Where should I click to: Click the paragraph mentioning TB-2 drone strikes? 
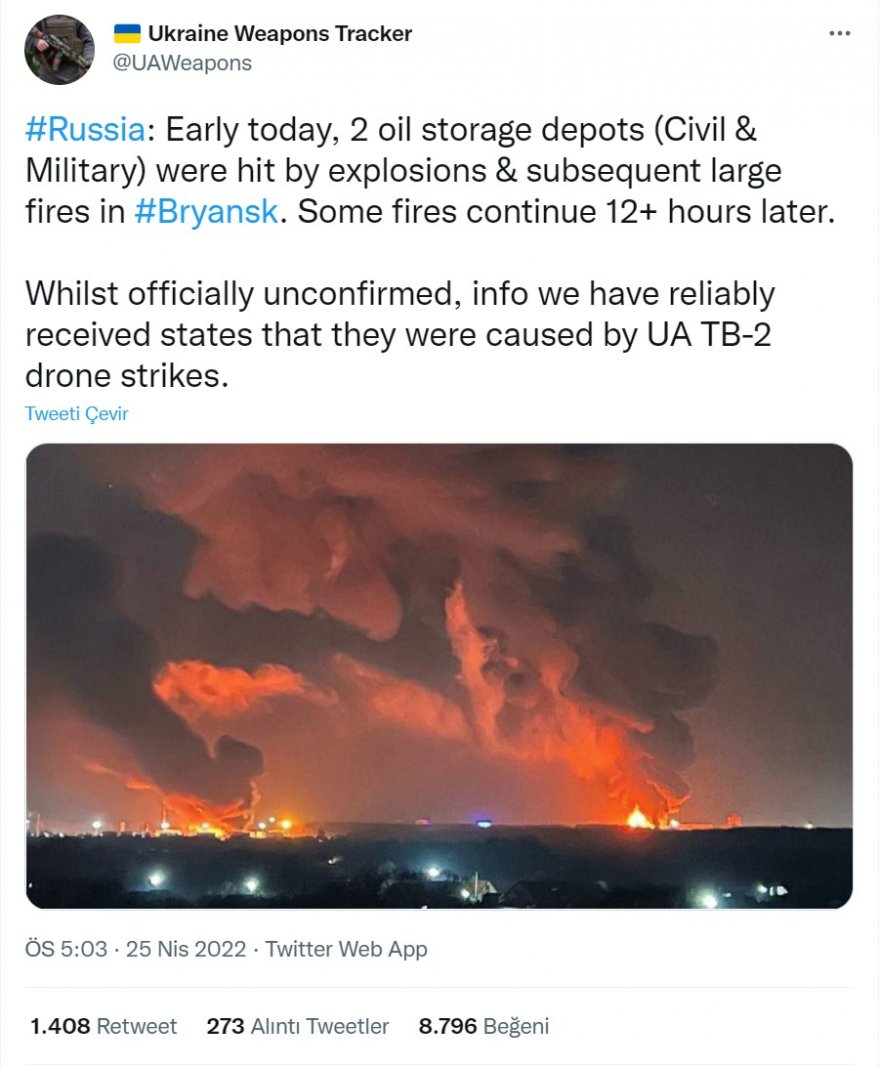point(400,334)
